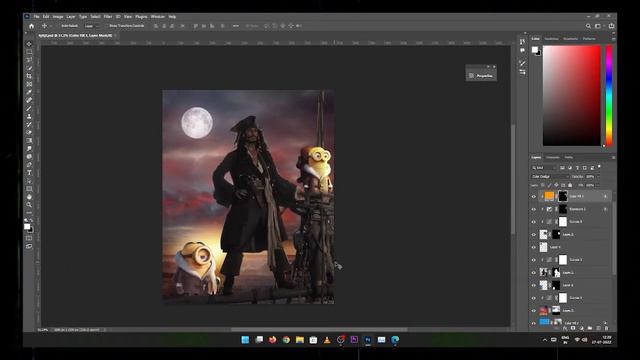Hide the orange Color Fill 1 layer
The width and height of the screenshot is (640, 360).
tap(533, 197)
